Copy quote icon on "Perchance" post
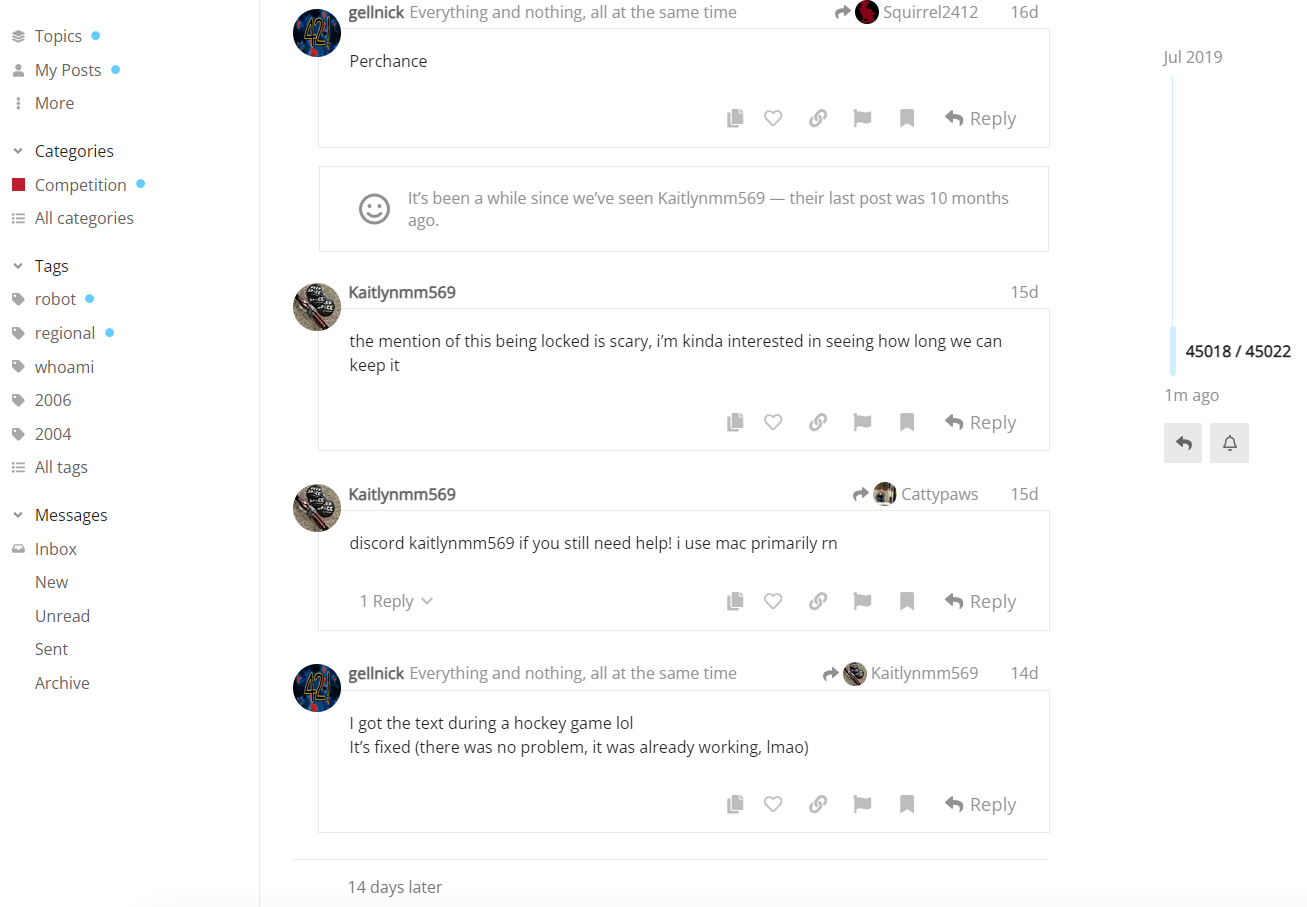The width and height of the screenshot is (1307, 907). click(735, 118)
